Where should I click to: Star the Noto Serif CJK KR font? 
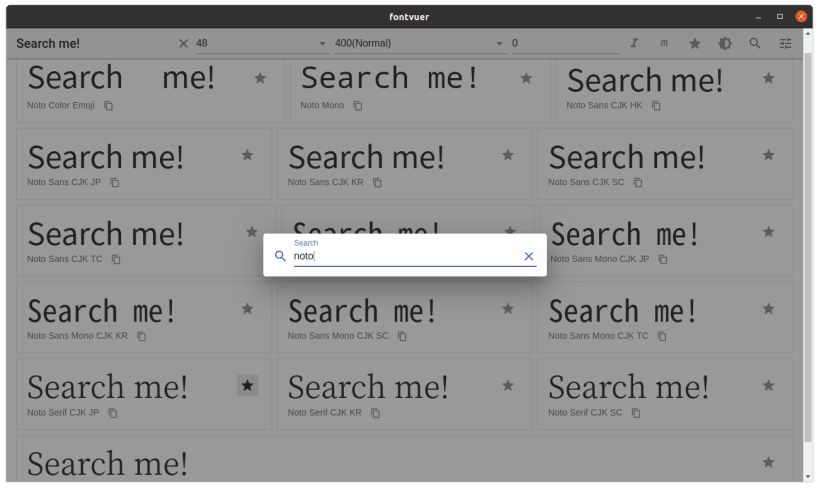[x=508, y=386]
